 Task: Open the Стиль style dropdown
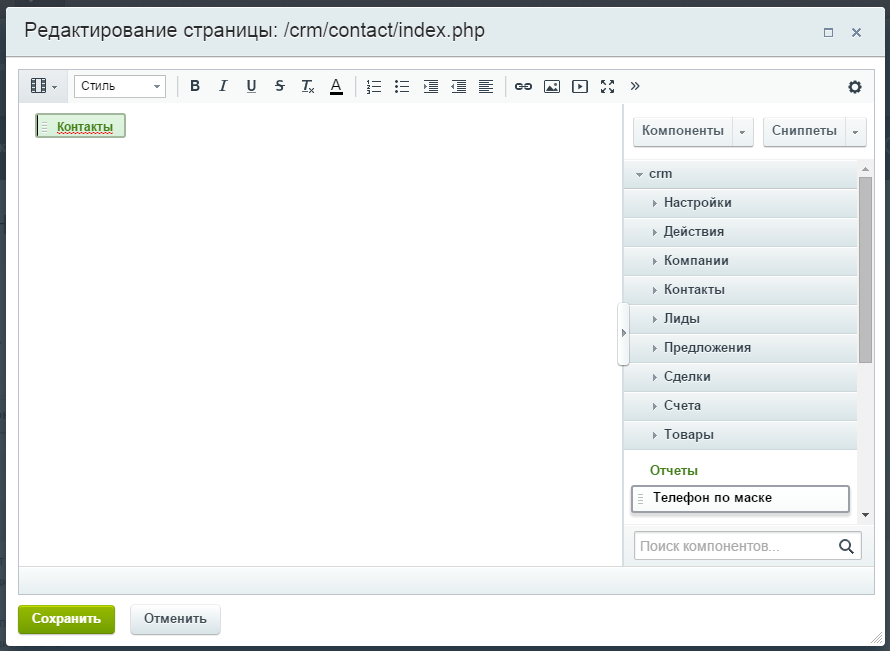tap(120, 87)
